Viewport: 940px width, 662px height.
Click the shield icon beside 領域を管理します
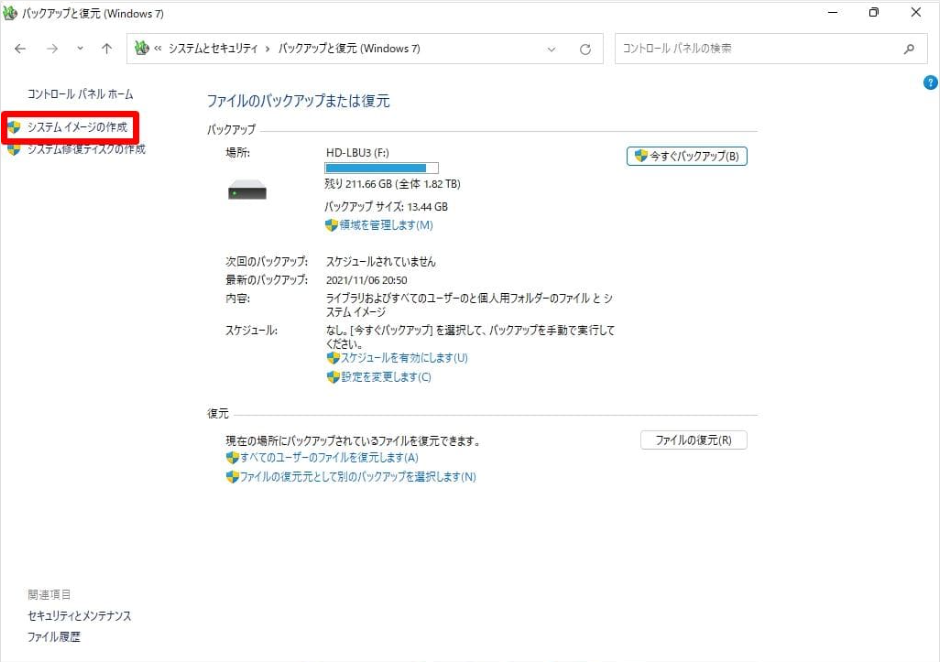(332, 225)
